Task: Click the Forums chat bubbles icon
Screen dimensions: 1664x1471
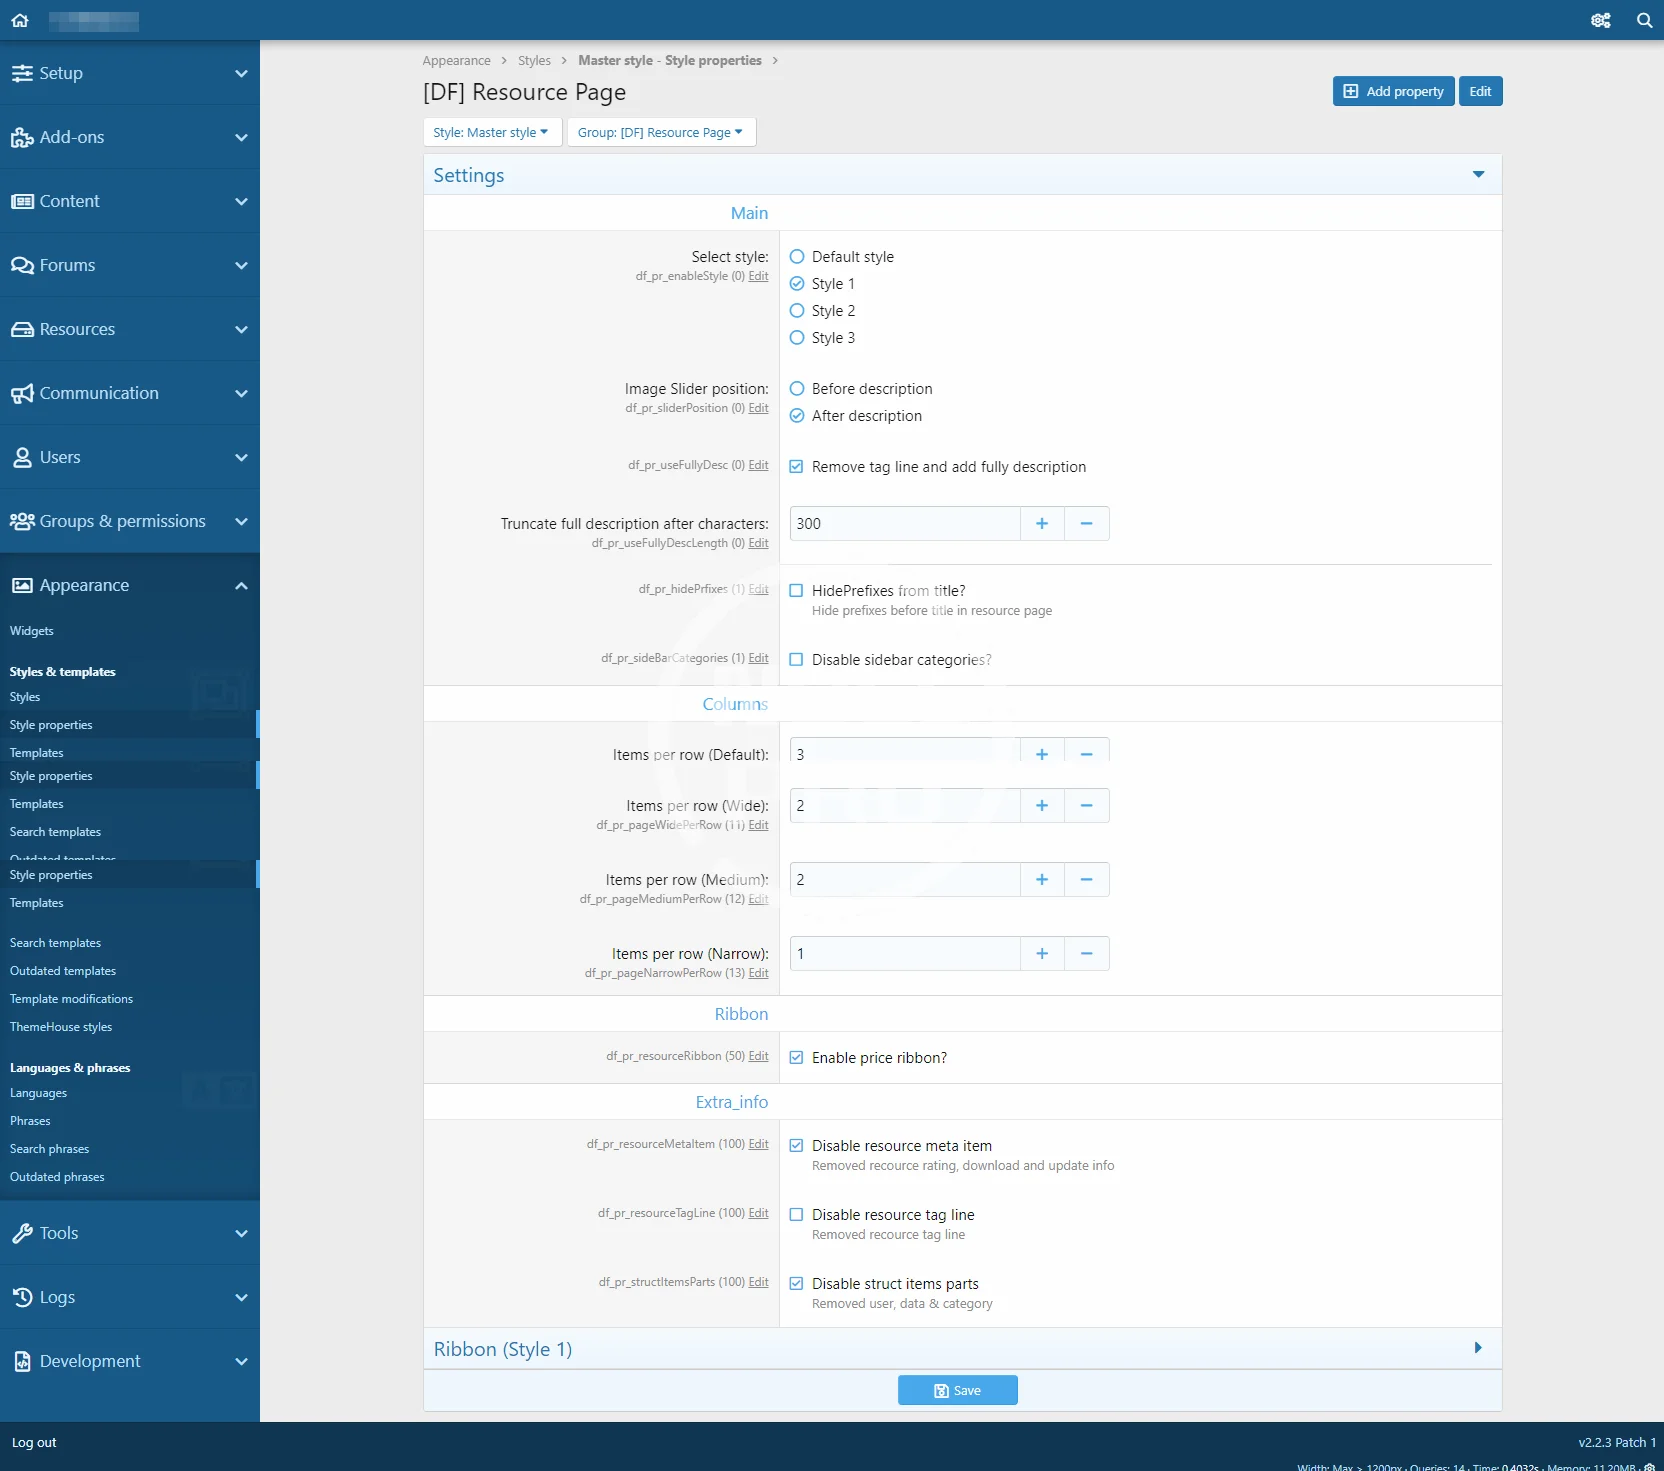Action: click(22, 265)
